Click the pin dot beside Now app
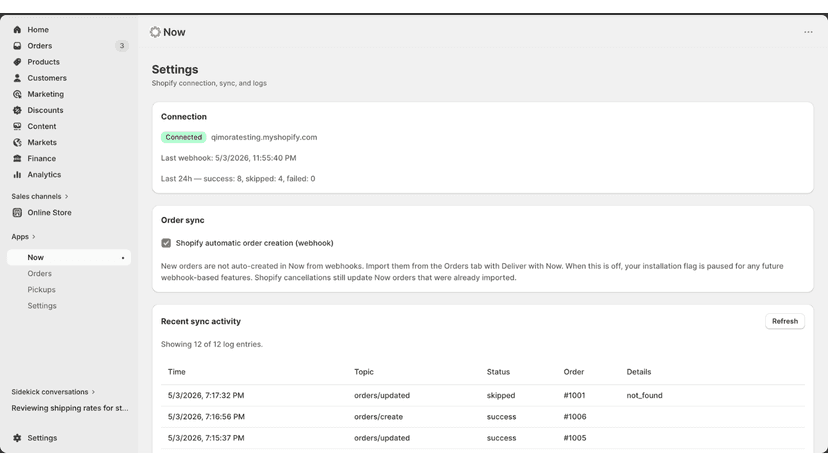828x466 pixels. click(123, 258)
